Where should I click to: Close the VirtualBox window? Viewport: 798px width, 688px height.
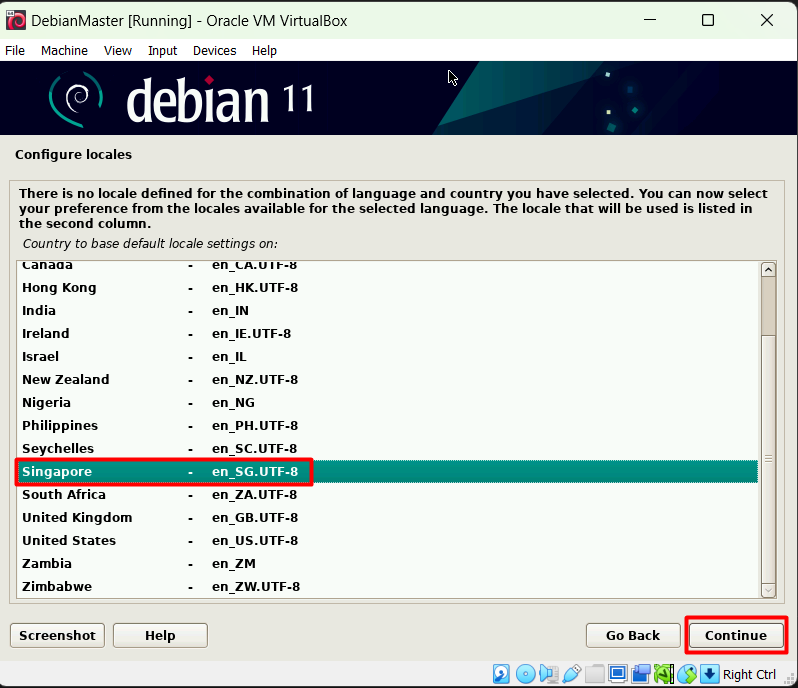[767, 20]
